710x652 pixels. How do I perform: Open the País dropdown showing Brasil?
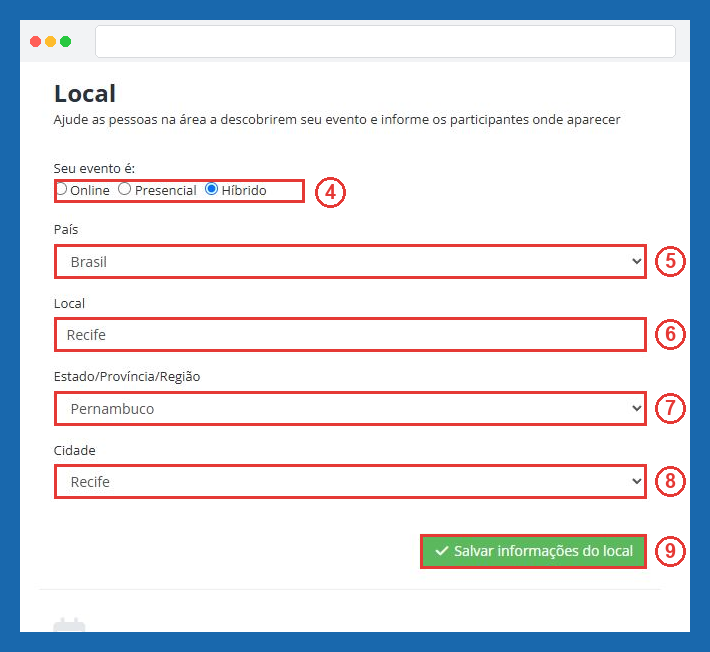click(x=350, y=262)
